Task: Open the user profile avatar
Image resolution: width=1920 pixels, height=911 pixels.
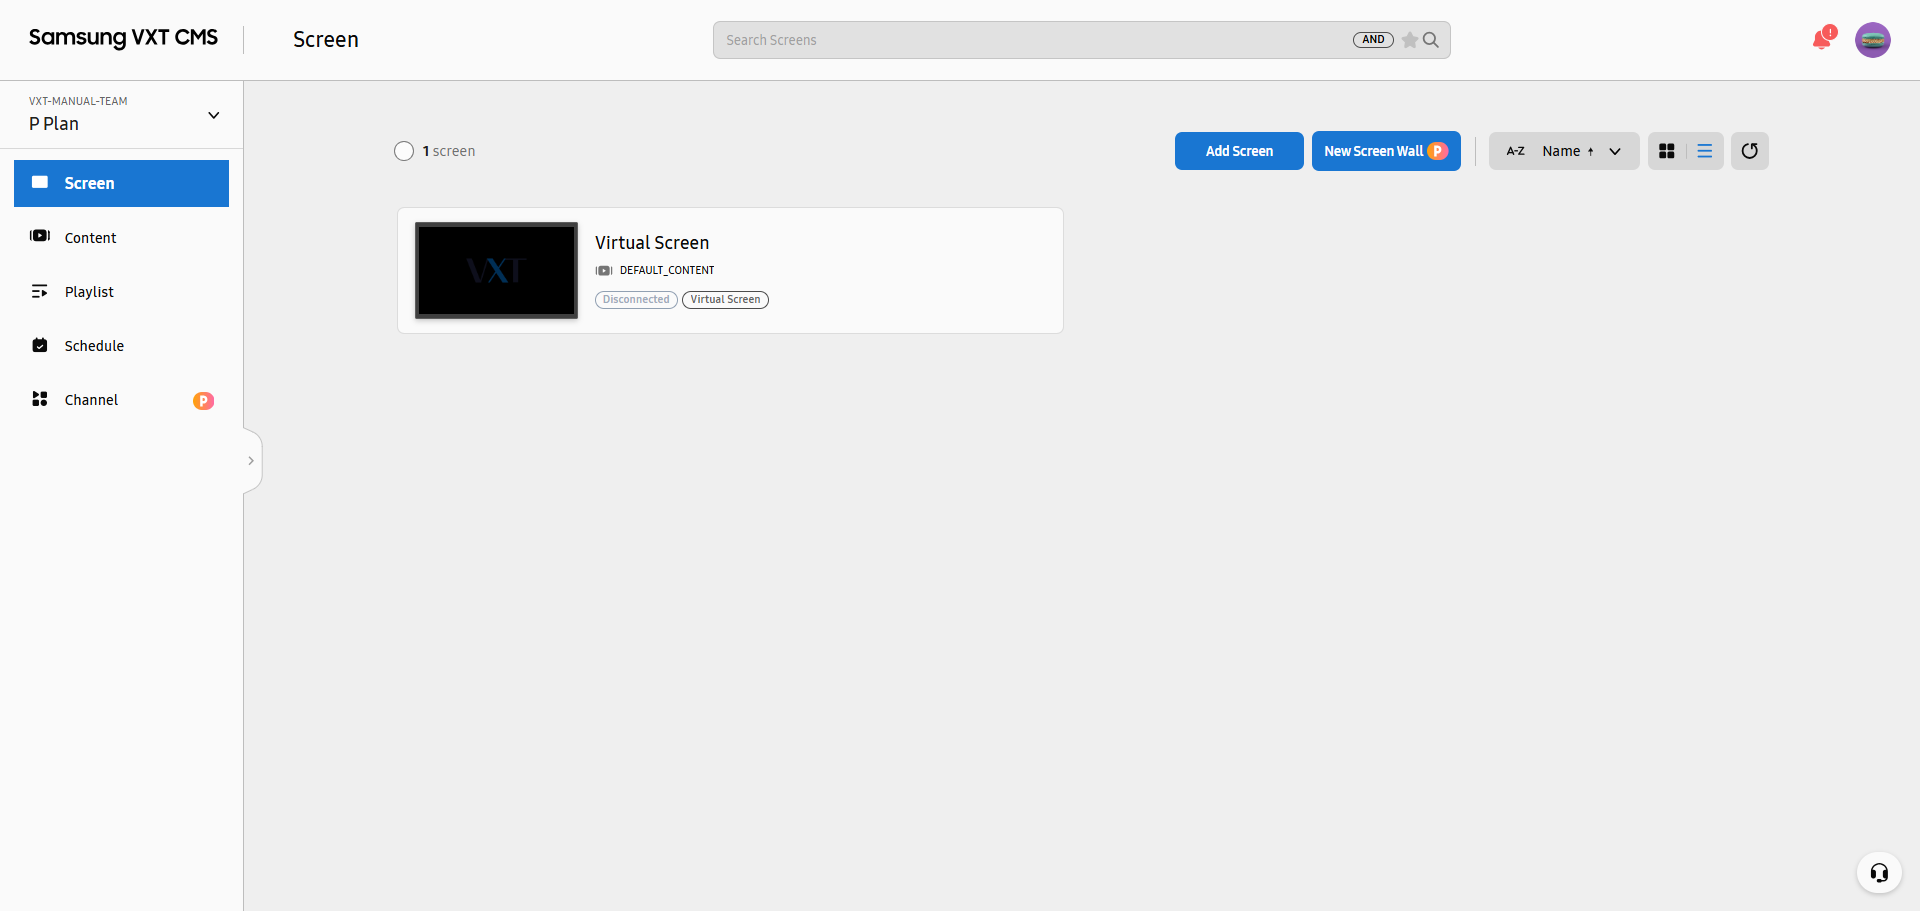Action: (x=1872, y=40)
